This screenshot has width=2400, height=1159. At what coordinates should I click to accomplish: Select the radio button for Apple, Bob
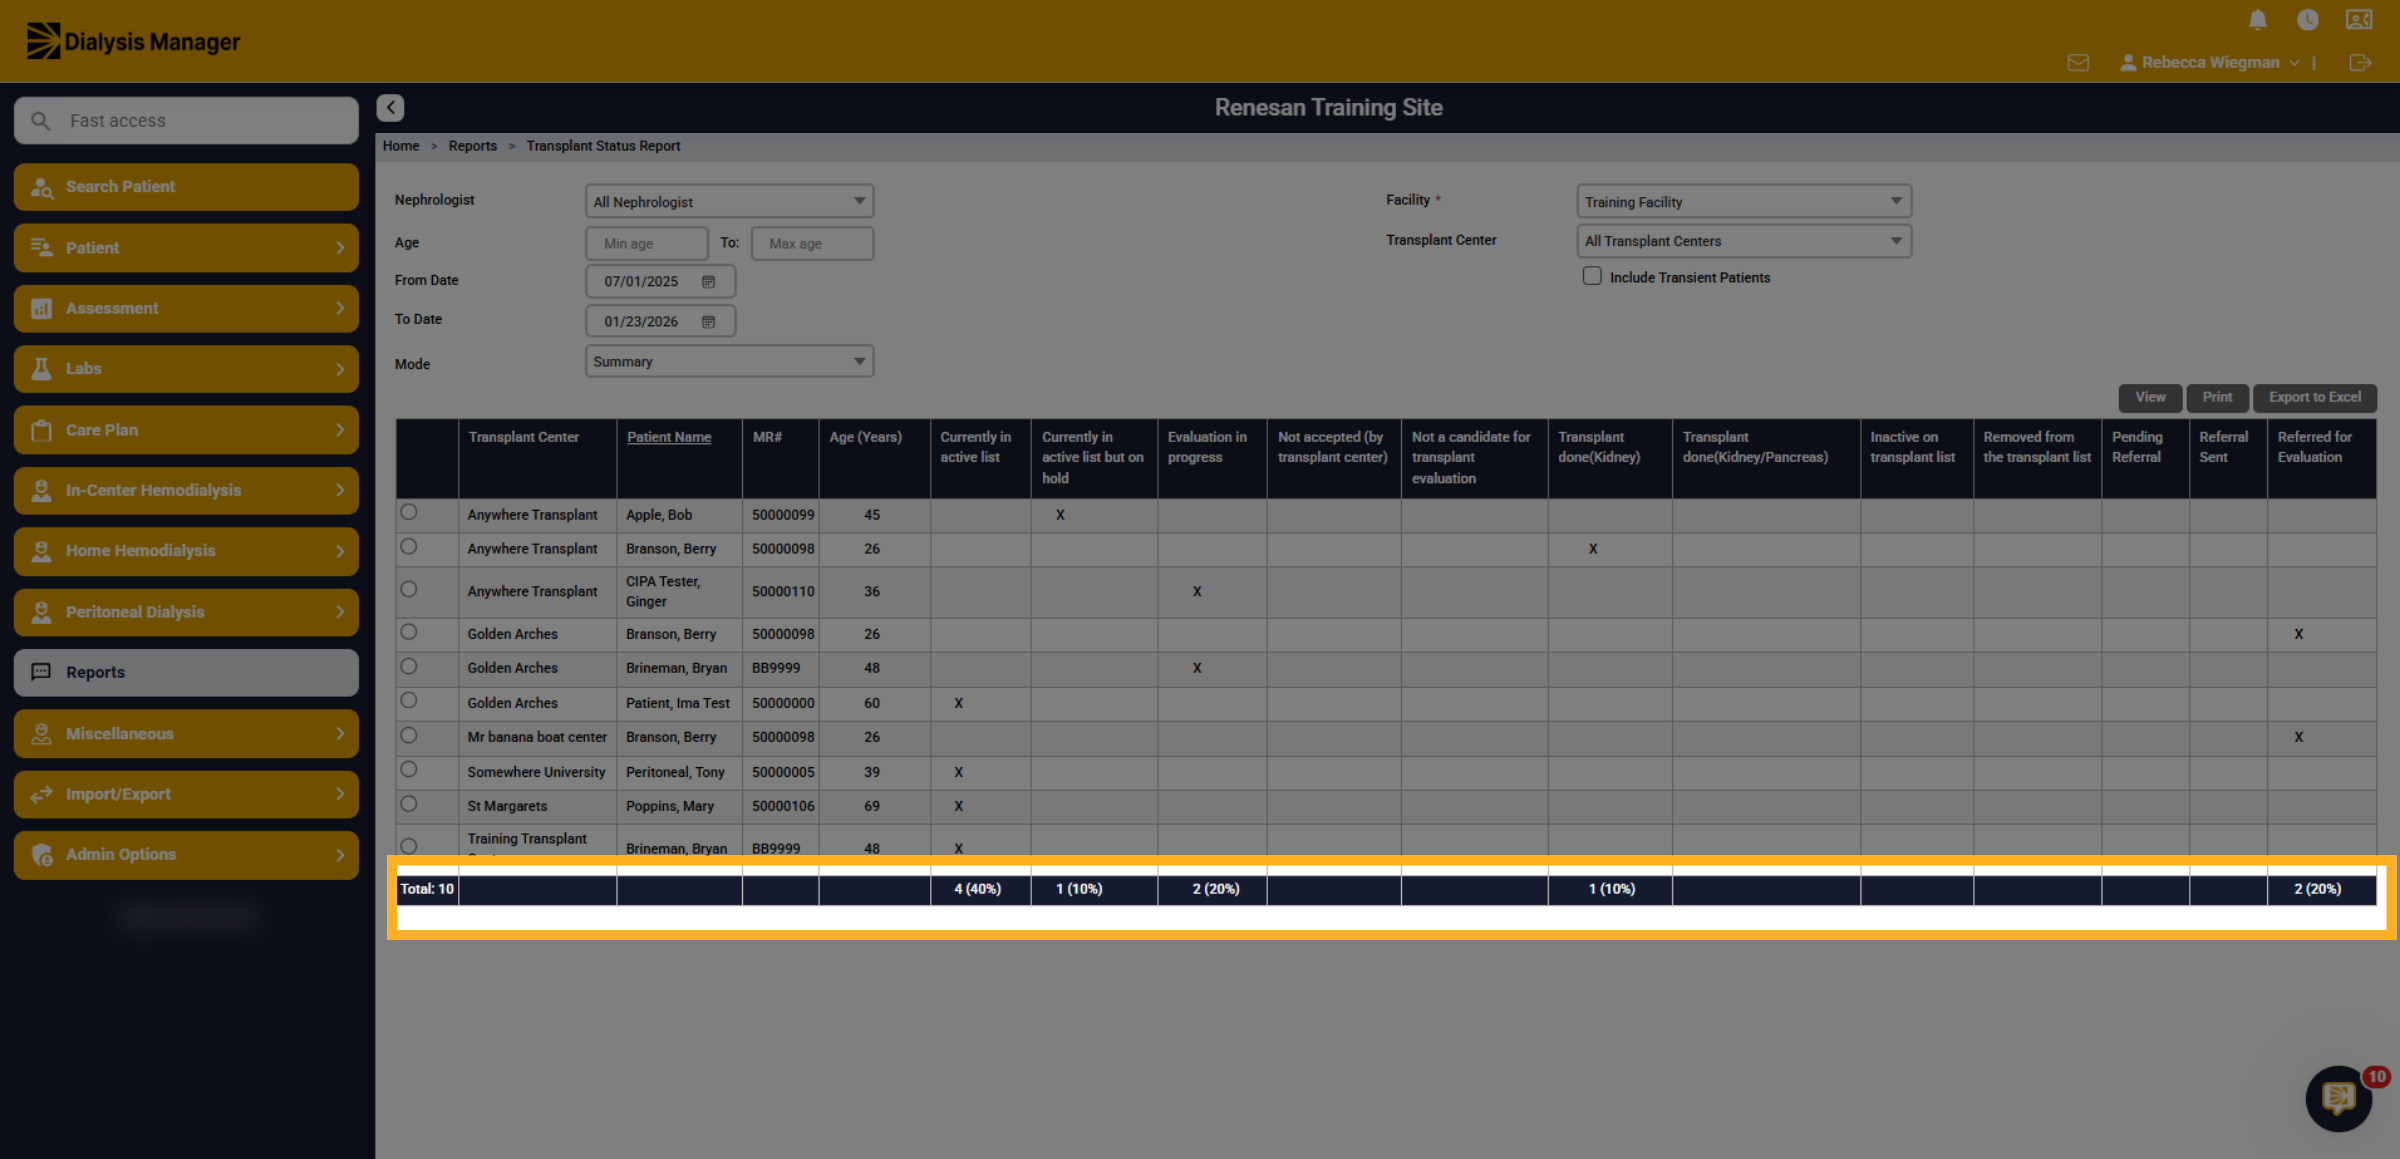coord(408,512)
